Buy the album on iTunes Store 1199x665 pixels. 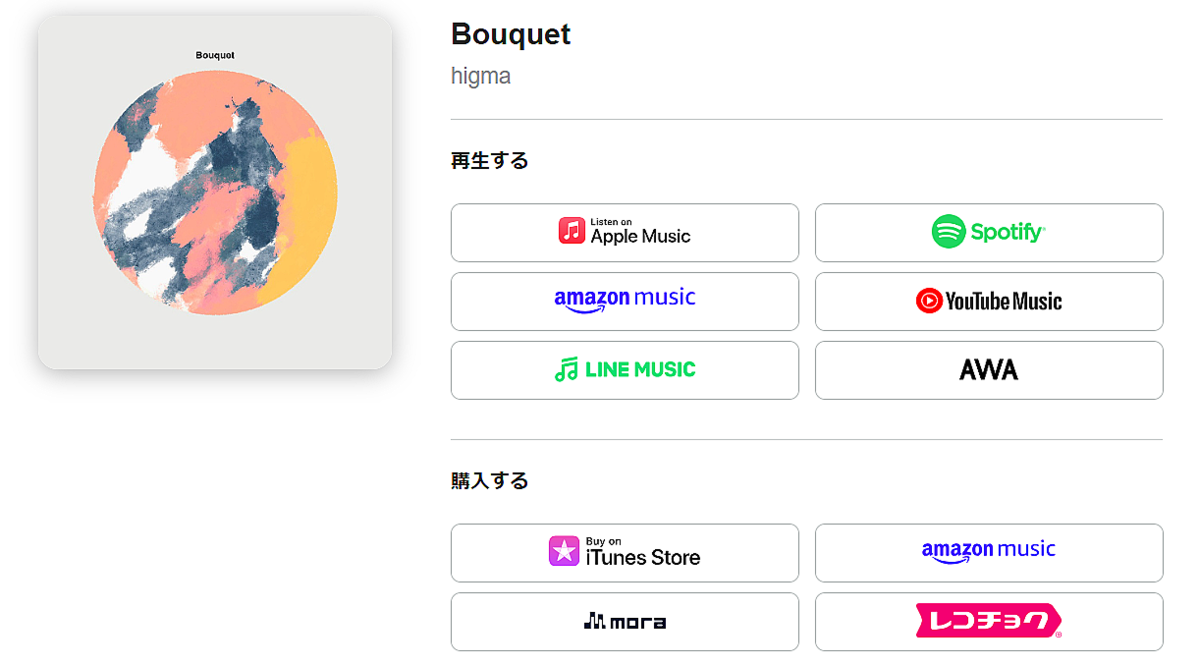(x=624, y=552)
